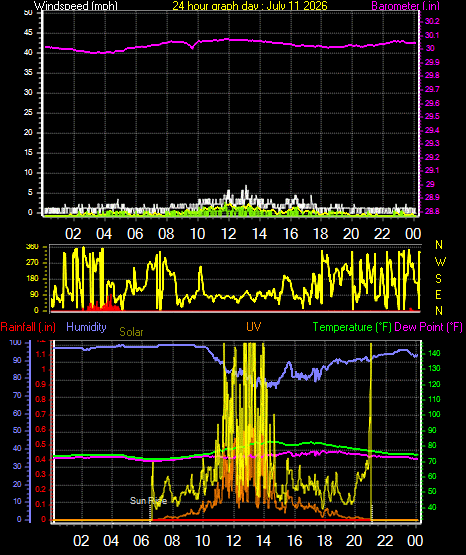Click the E compass direction label

[438, 294]
